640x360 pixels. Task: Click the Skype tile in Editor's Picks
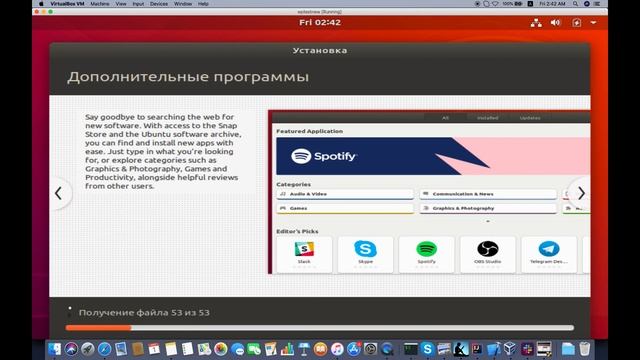click(365, 255)
